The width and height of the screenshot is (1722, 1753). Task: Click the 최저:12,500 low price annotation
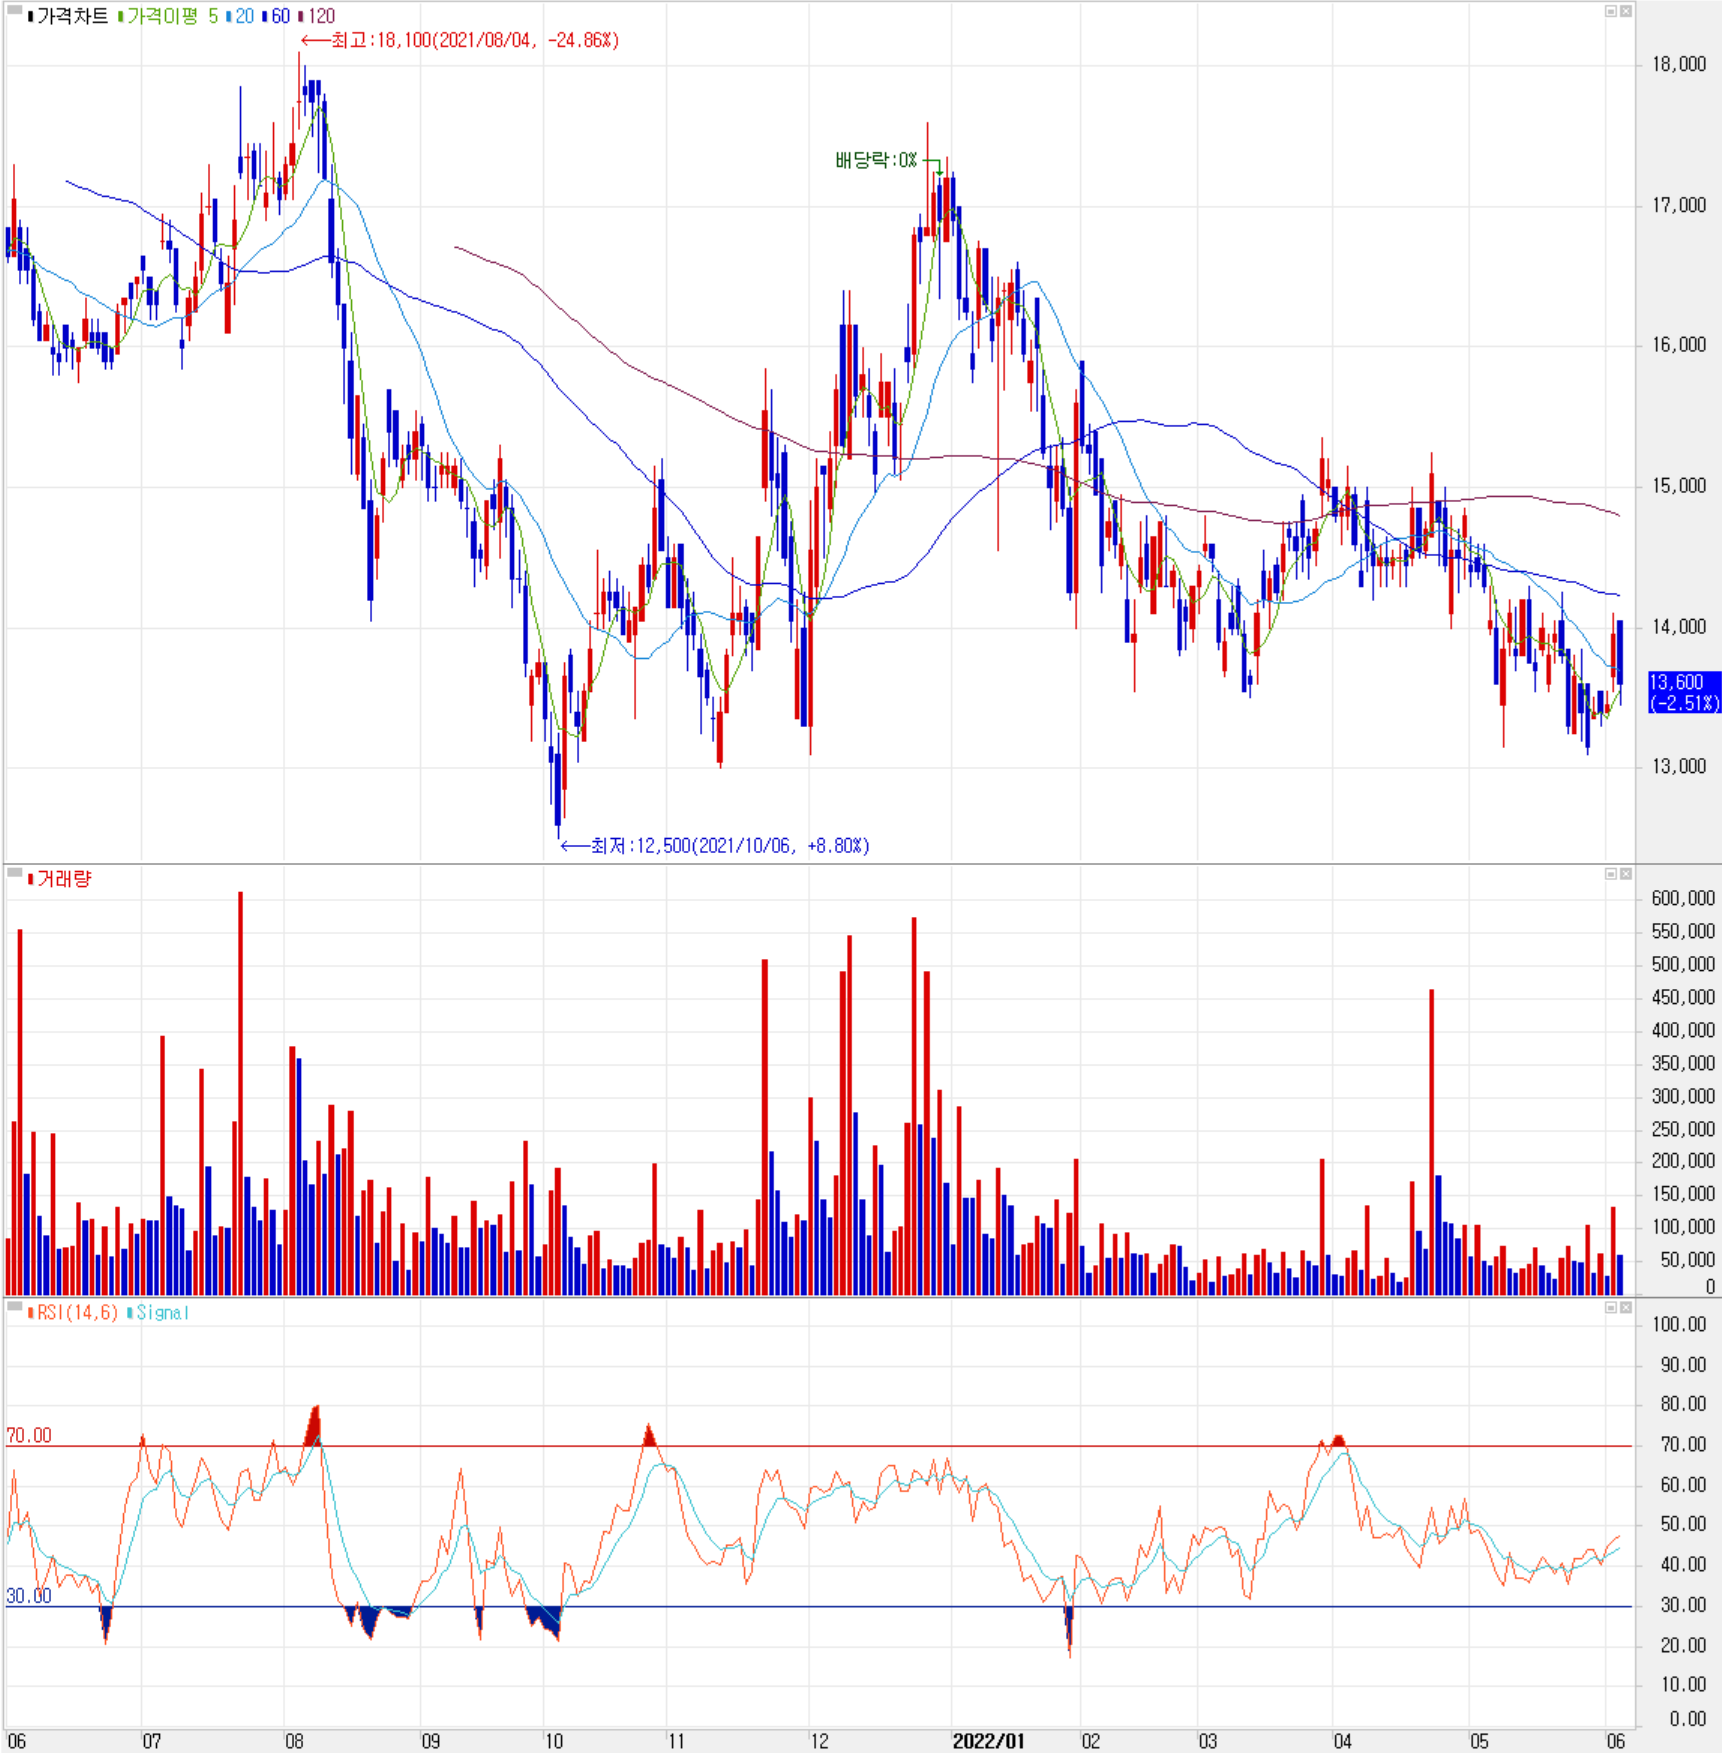(715, 846)
